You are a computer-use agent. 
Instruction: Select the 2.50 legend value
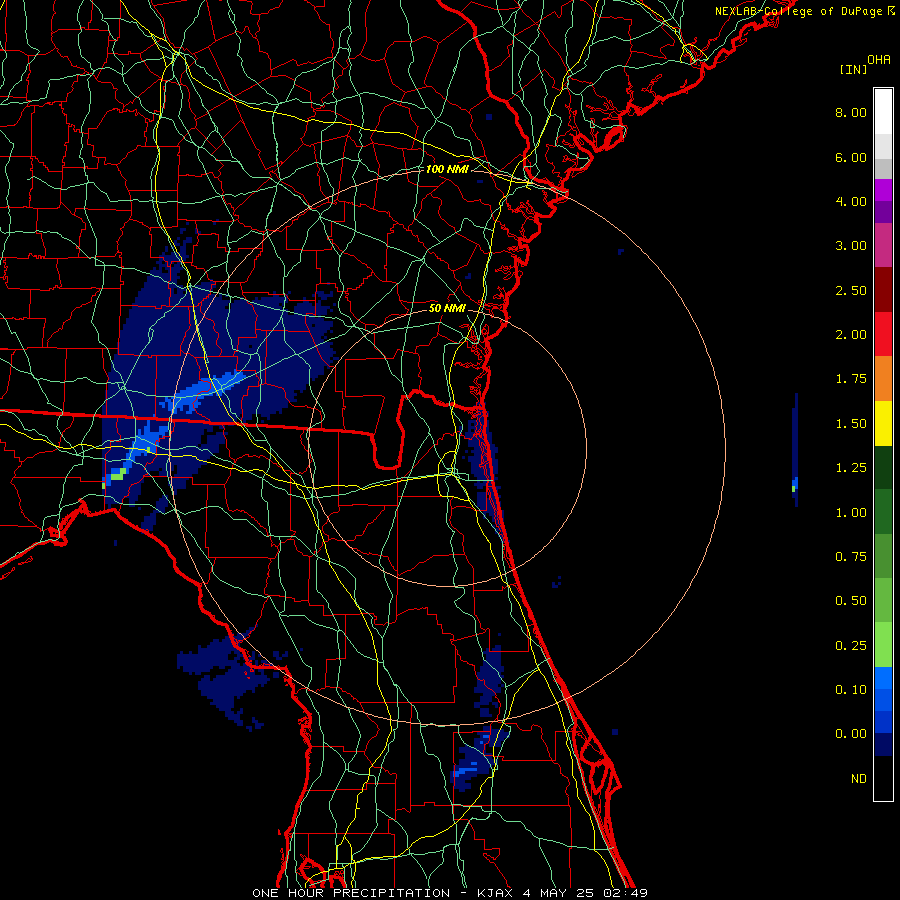(x=851, y=290)
